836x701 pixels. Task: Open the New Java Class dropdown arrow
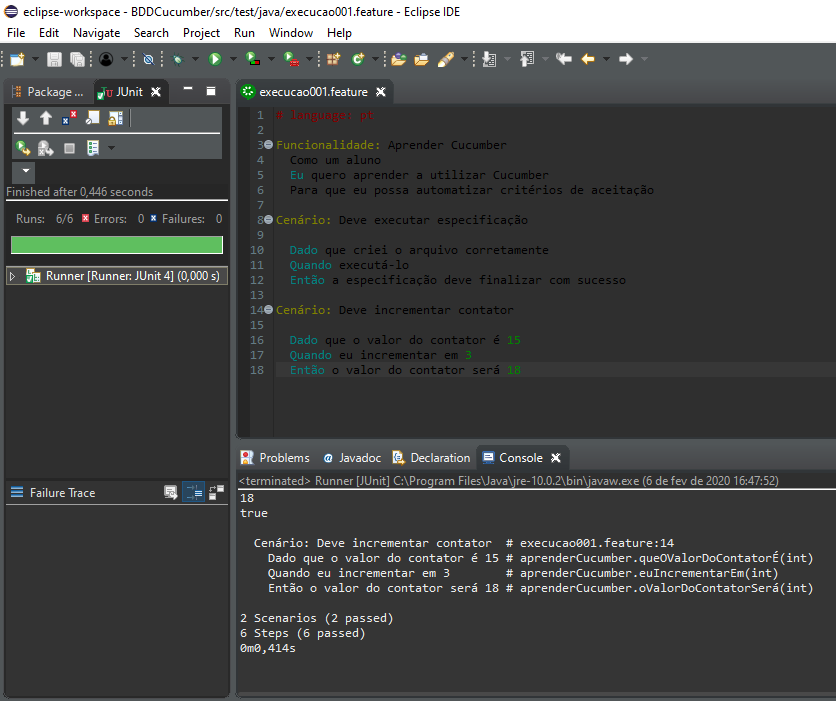375,59
